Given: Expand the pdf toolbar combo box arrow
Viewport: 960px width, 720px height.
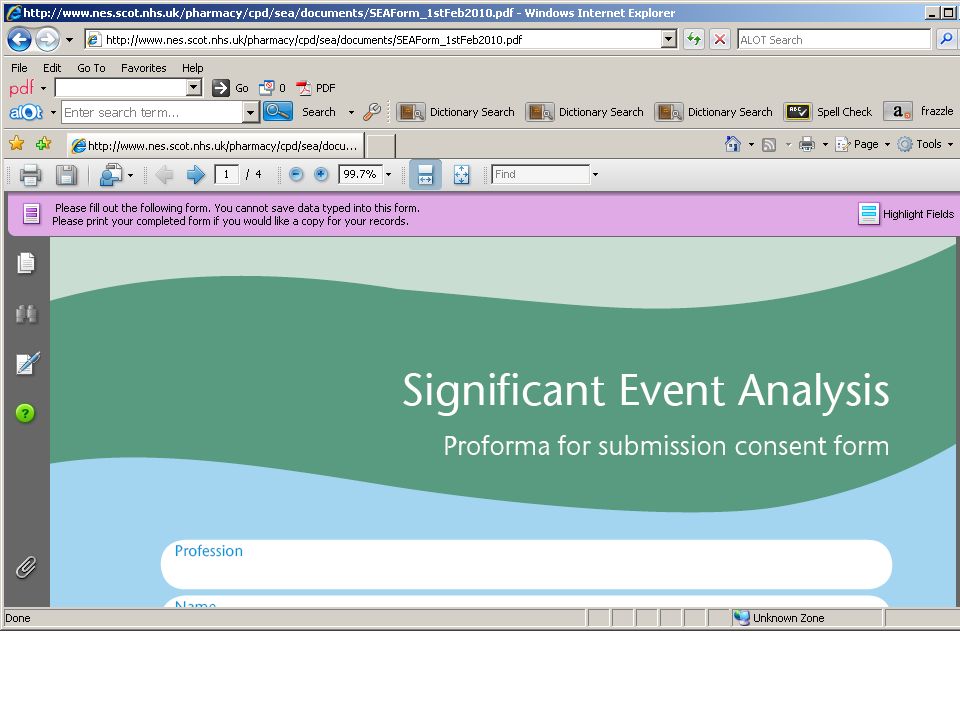Looking at the screenshot, I should pos(193,88).
